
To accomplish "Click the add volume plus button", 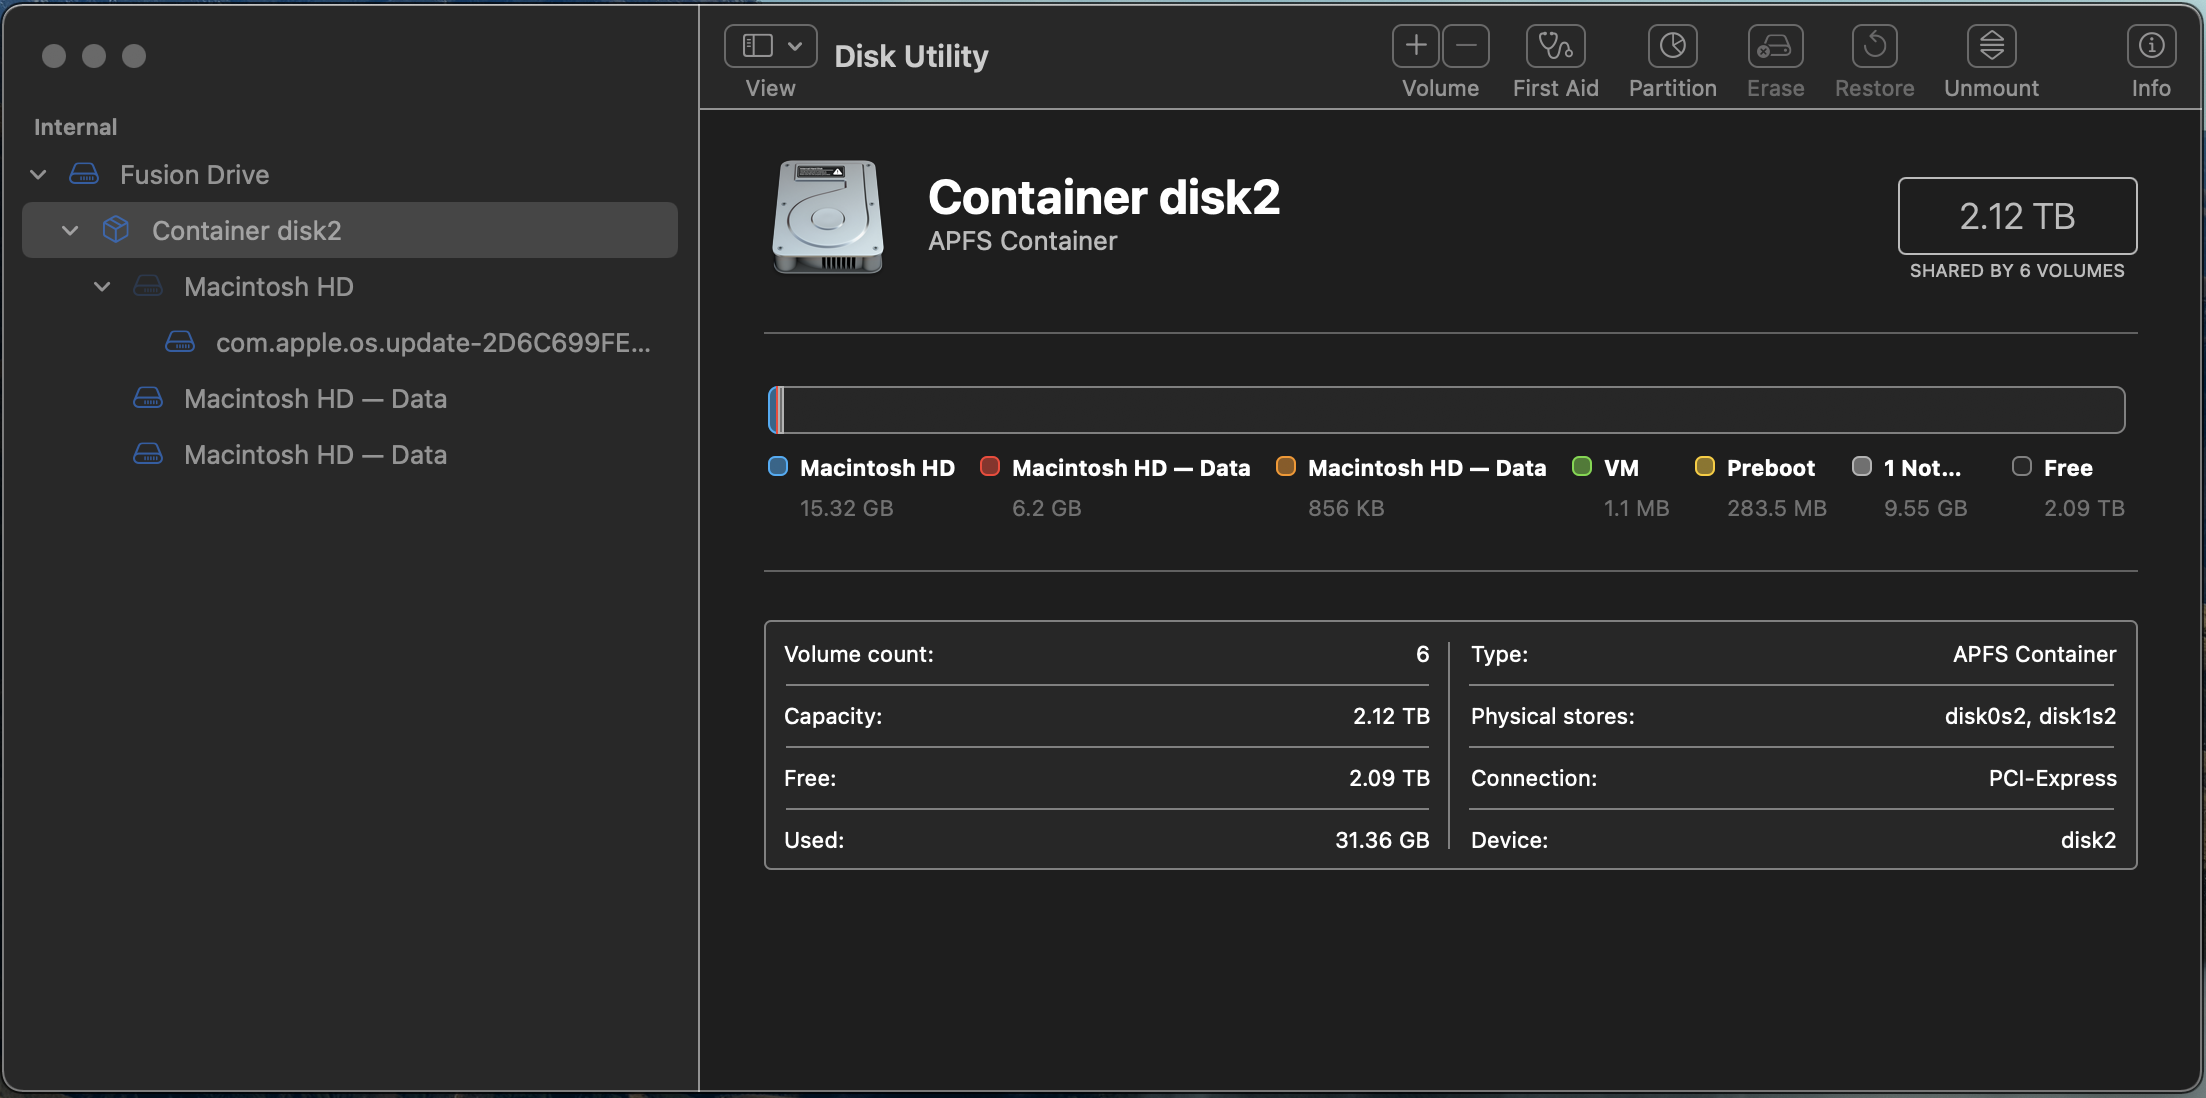I will [x=1416, y=46].
